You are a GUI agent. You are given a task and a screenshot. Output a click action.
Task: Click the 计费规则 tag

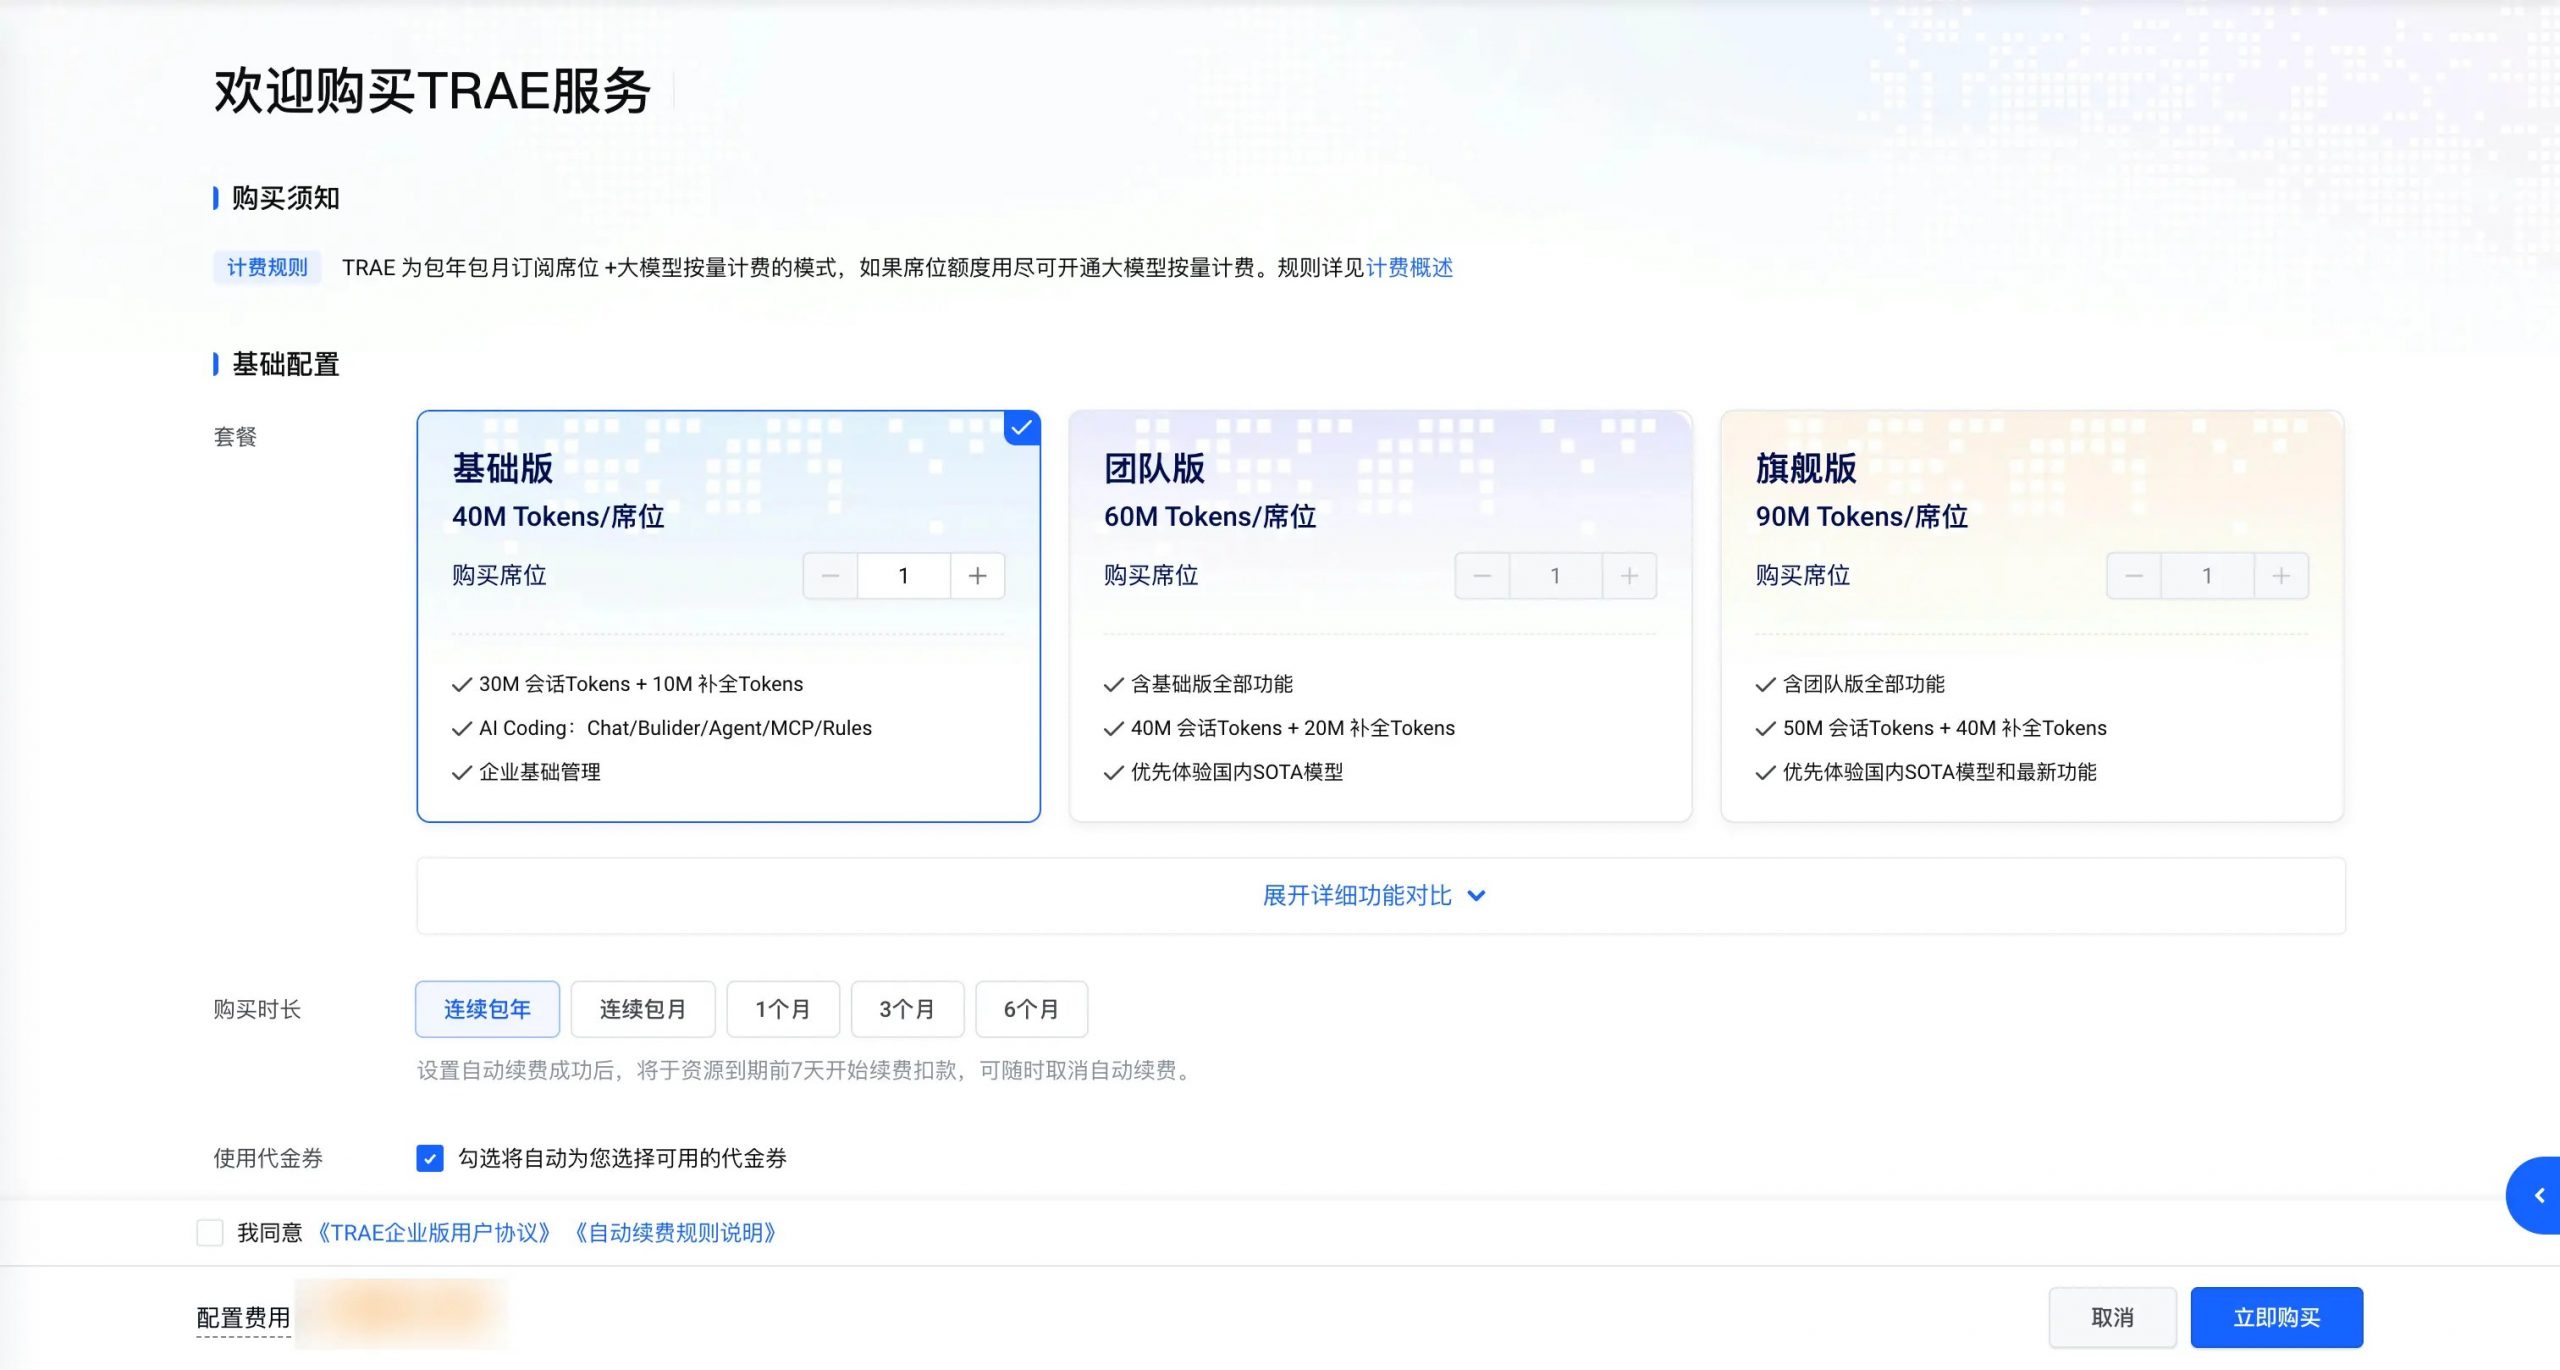(x=267, y=268)
